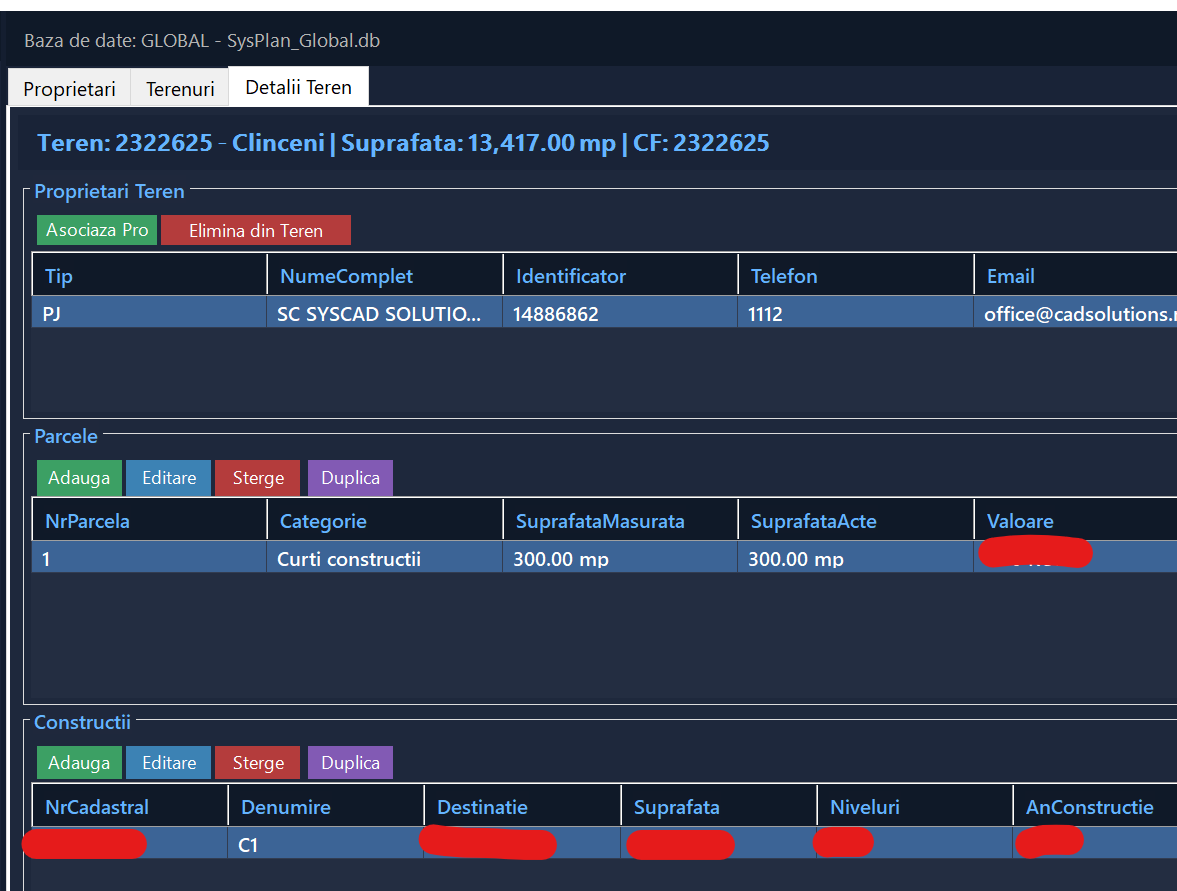The width and height of the screenshot is (1177, 891).
Task: Click Adauga in the Constructii section
Action: tap(79, 763)
